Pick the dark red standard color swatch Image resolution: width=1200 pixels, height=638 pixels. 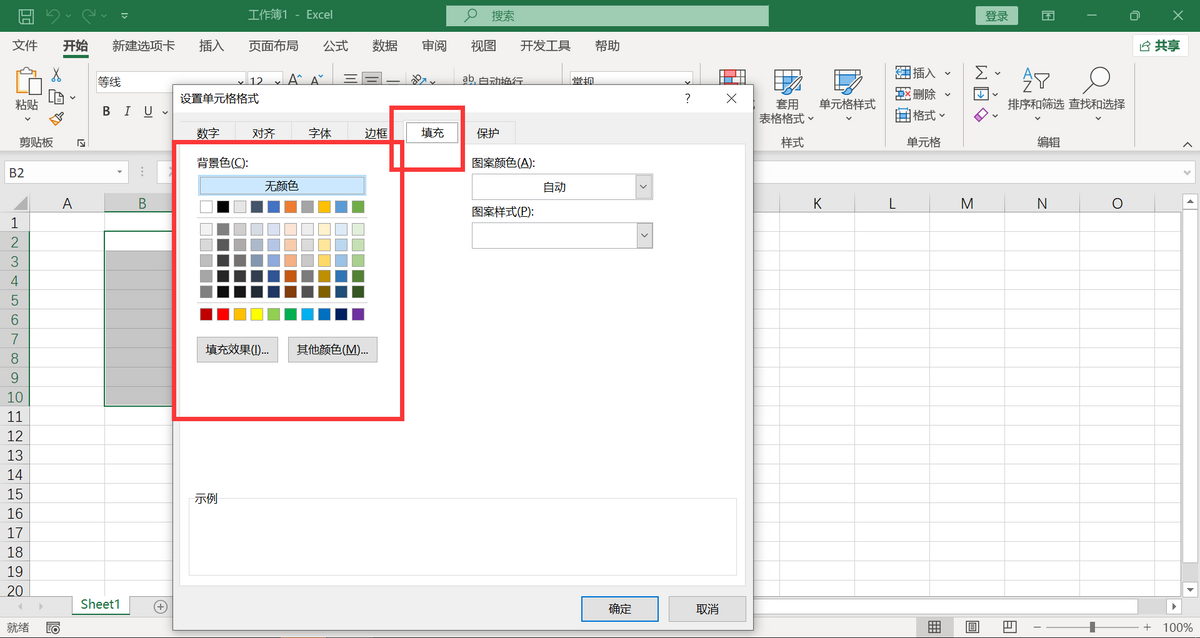[x=206, y=314]
